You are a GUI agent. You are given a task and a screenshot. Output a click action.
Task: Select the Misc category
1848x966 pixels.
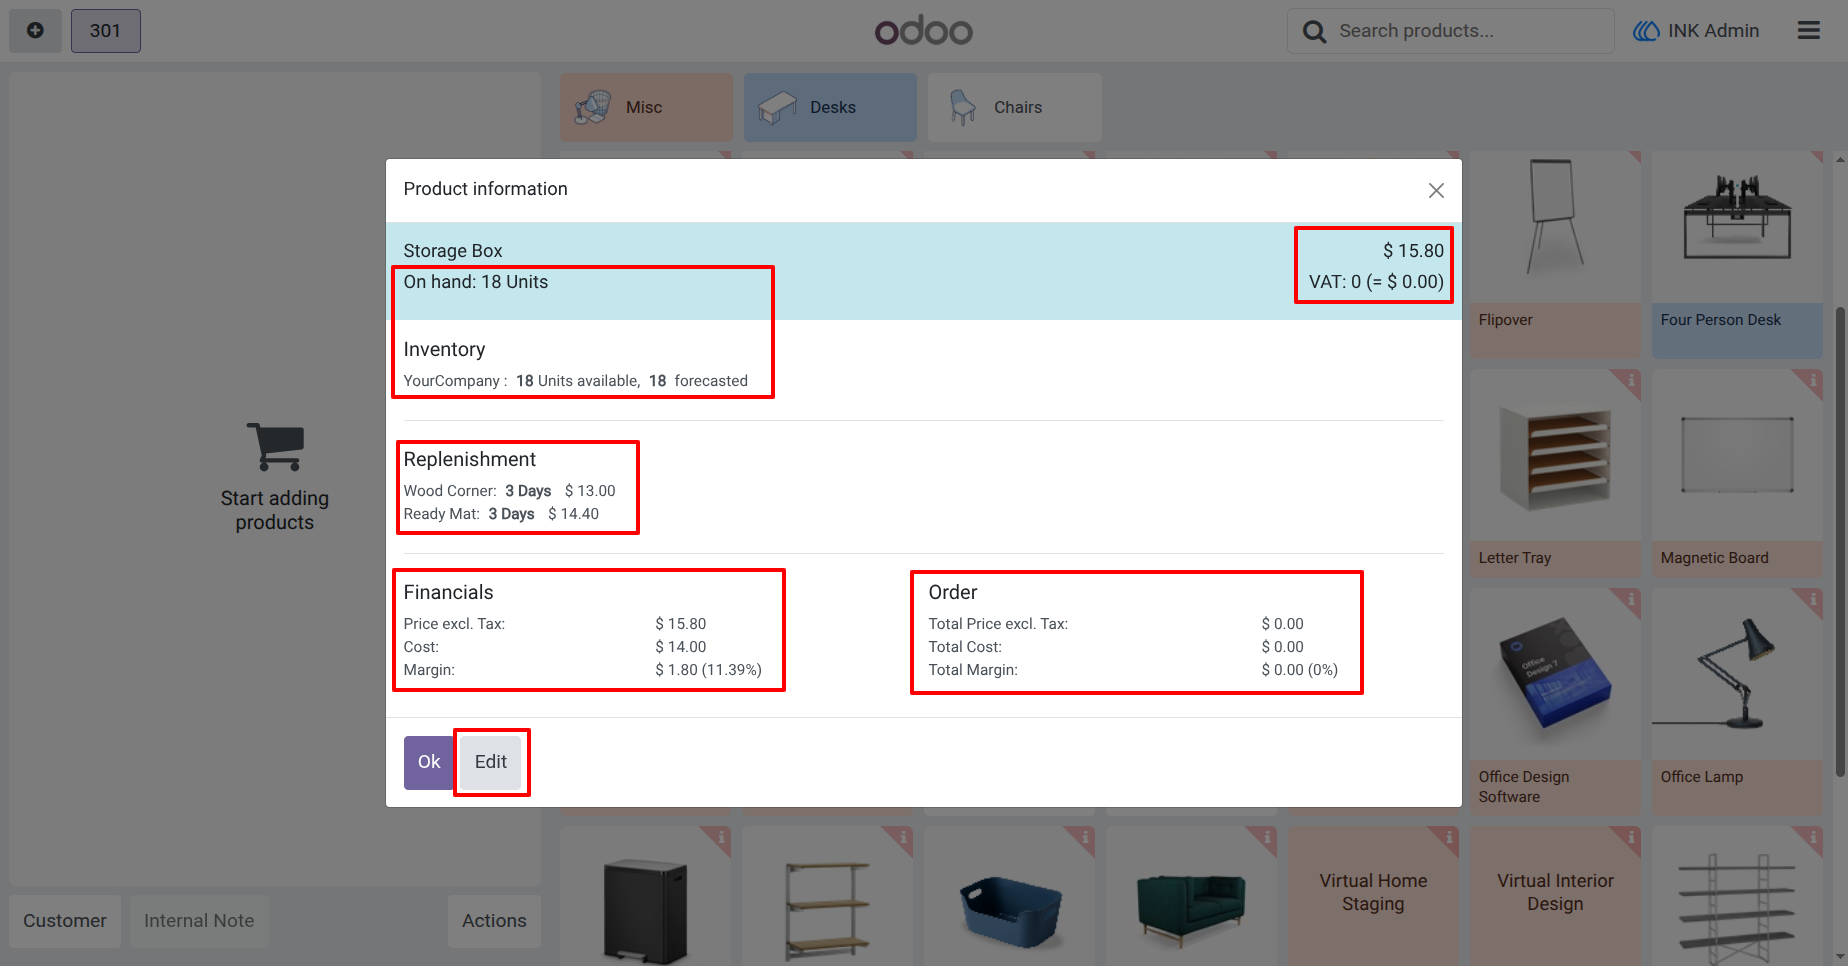(646, 107)
